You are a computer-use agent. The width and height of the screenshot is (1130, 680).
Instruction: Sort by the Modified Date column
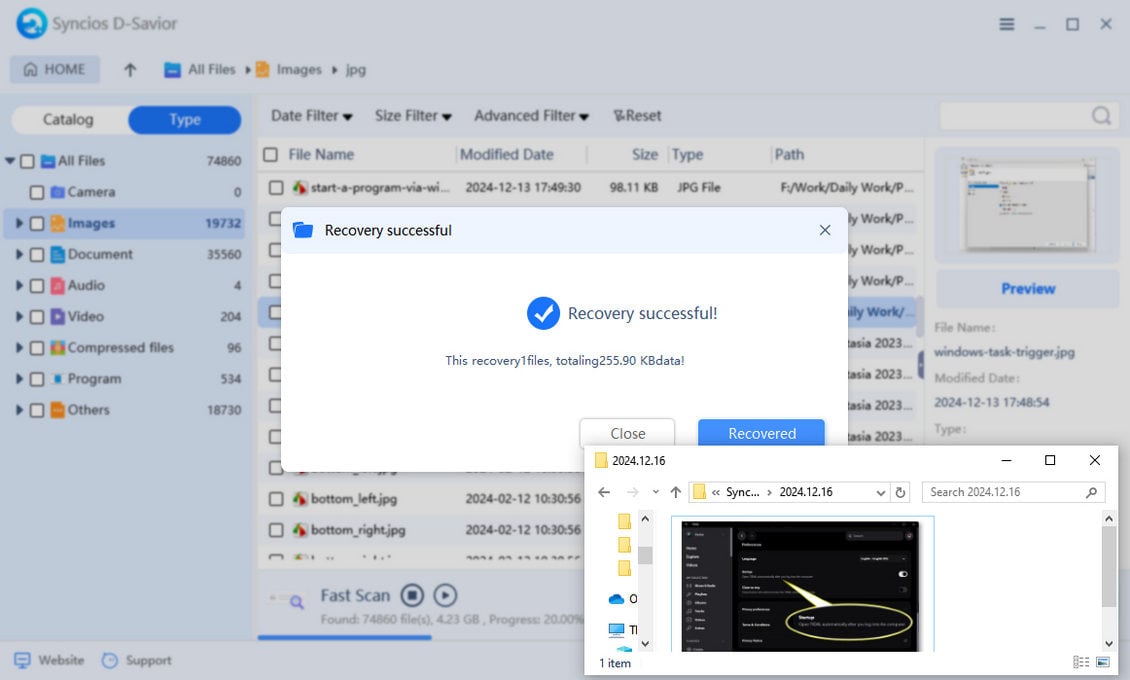(x=507, y=155)
